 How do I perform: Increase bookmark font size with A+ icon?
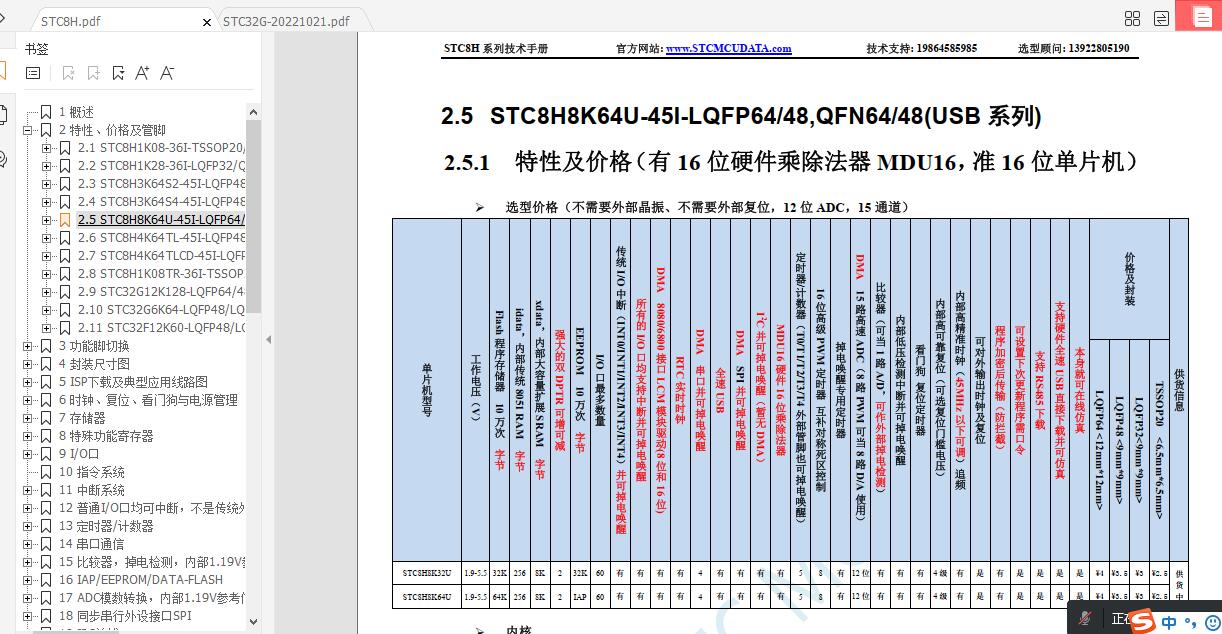point(142,73)
